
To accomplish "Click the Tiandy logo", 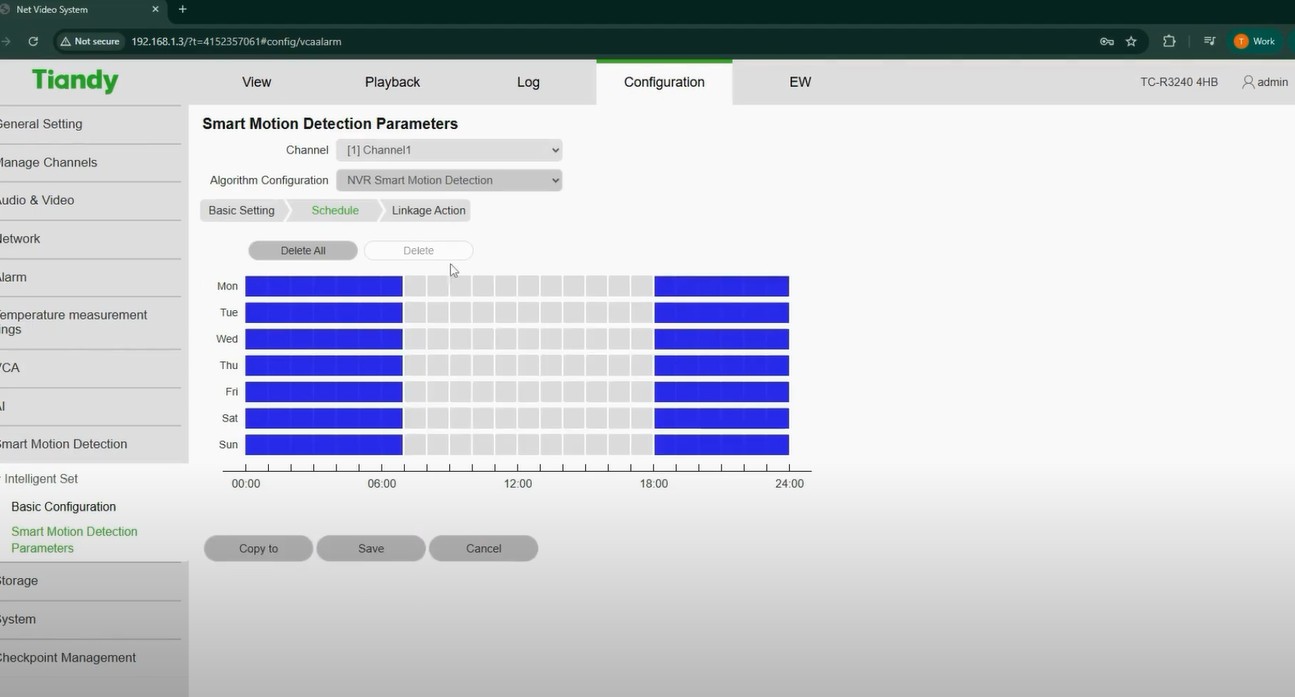I will [x=75, y=81].
